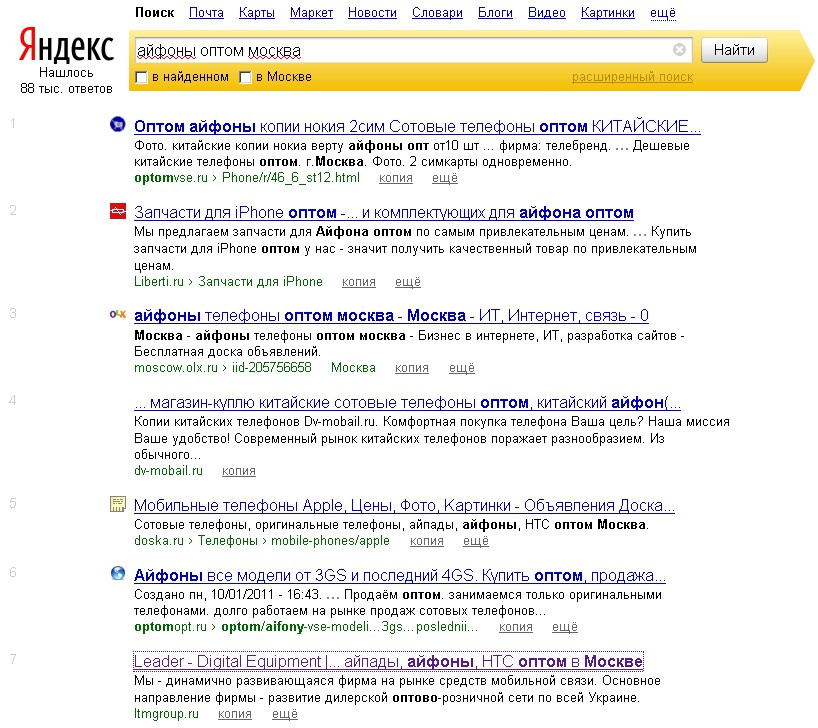Open 'копия' for dv-mobail.ru result
The height and width of the screenshot is (728, 818).
click(x=238, y=471)
